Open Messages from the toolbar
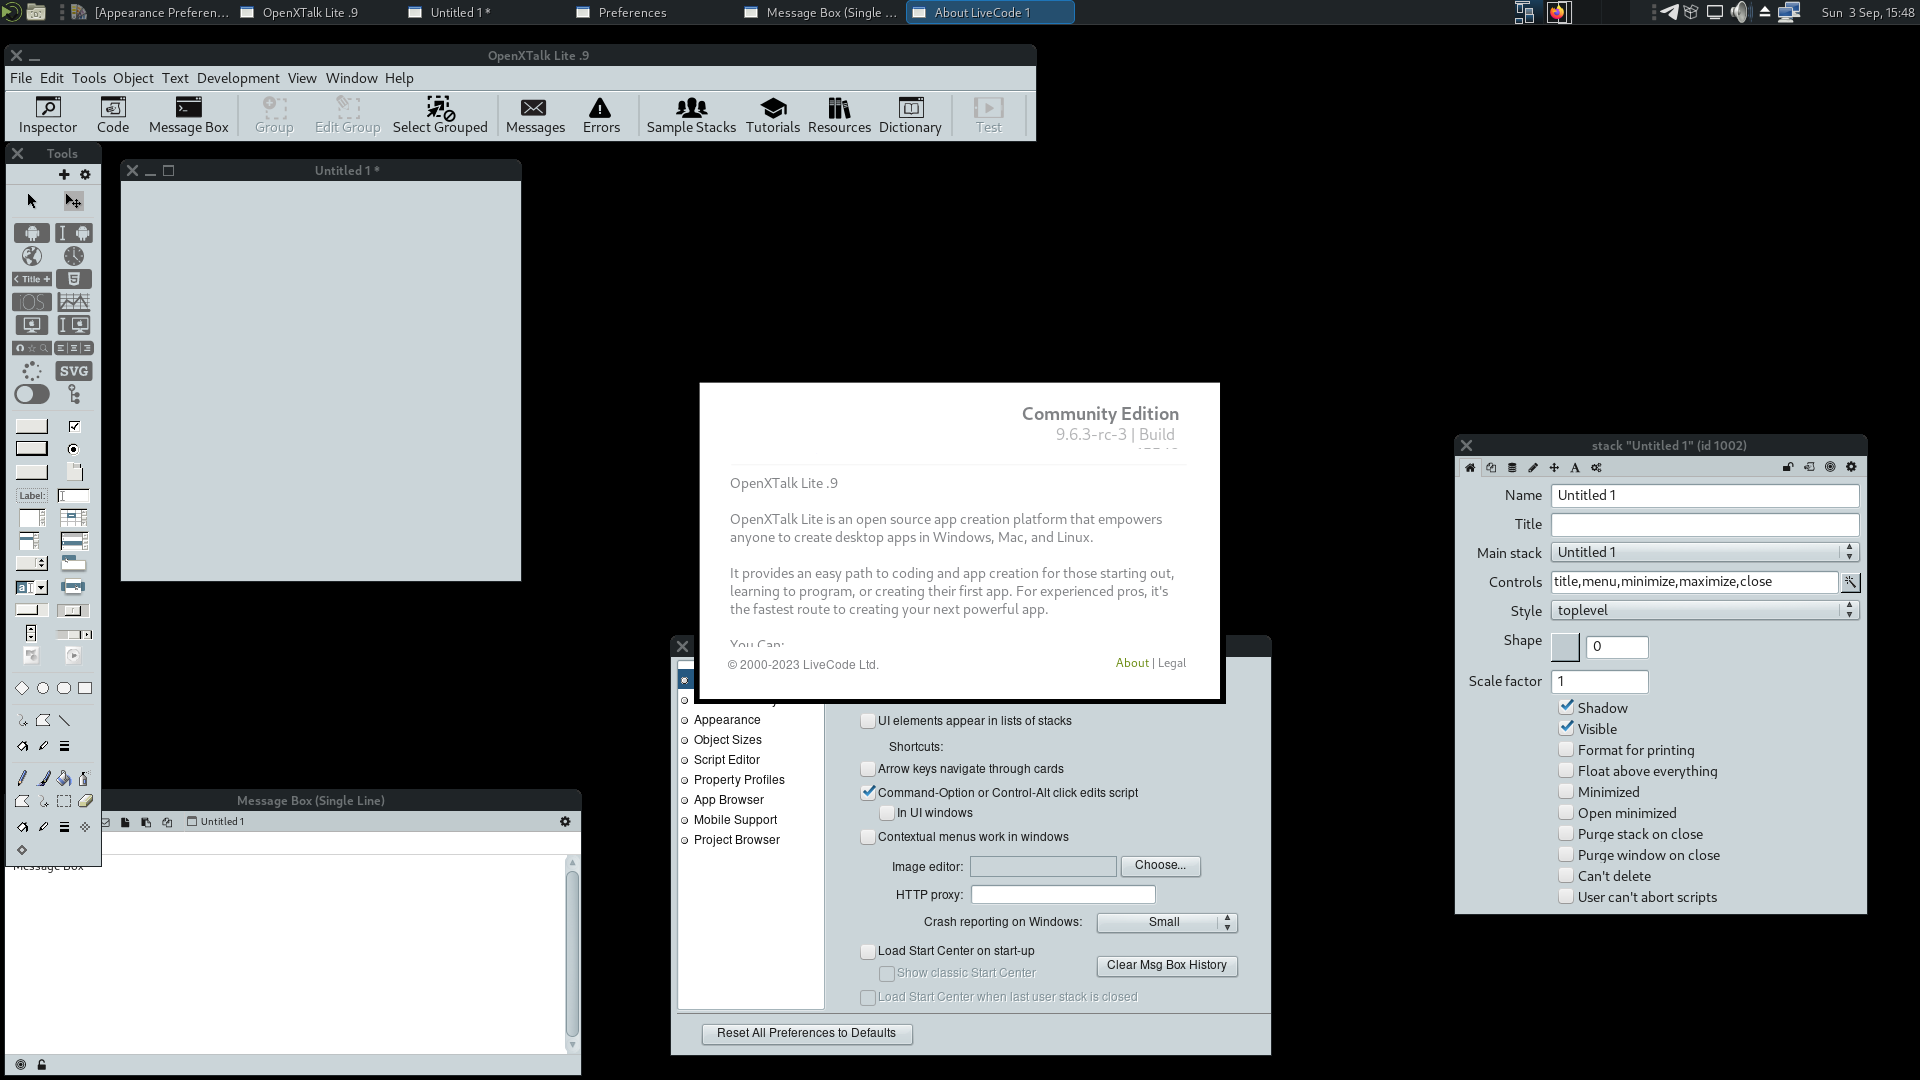This screenshot has width=1920, height=1080. [x=535, y=115]
